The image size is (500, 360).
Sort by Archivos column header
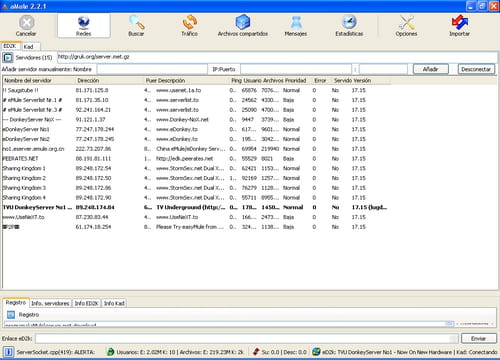pos(273,80)
